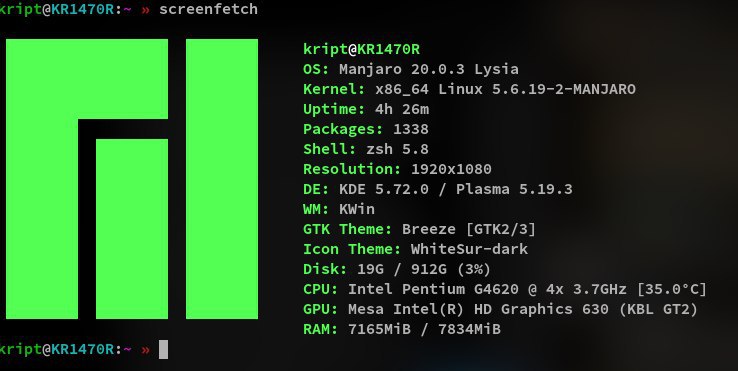The image size is (738, 371).
Task: Click the red prompt arrows on bottom line
Action: click(x=145, y=350)
